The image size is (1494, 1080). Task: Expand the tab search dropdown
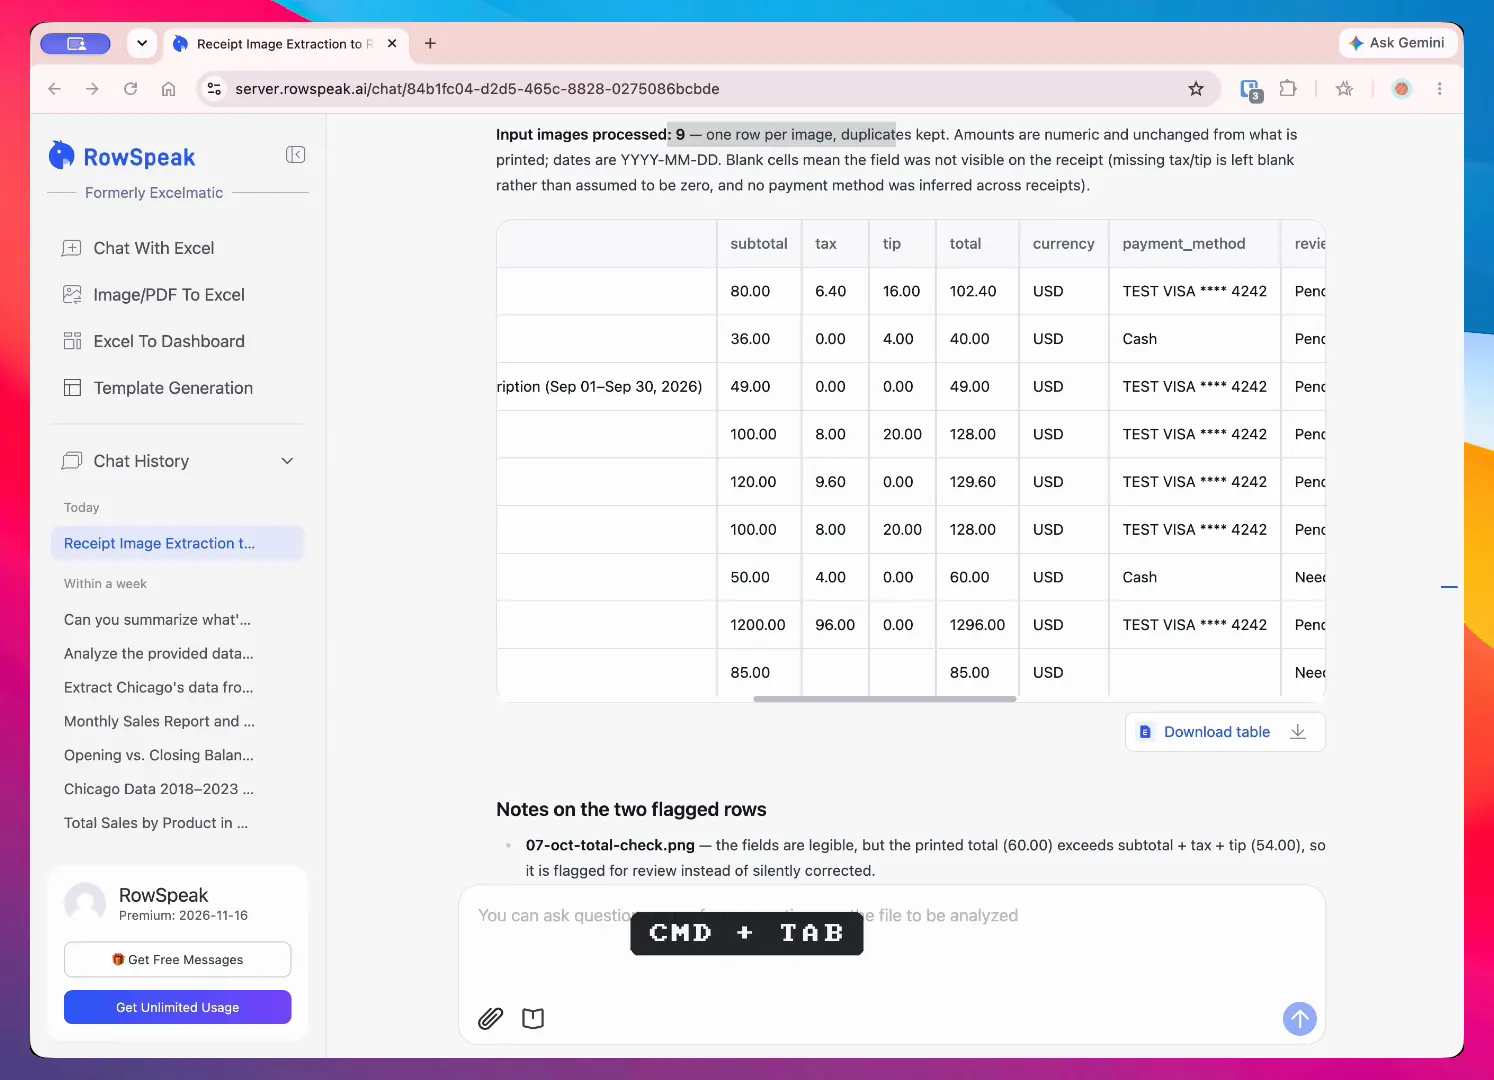click(x=142, y=43)
